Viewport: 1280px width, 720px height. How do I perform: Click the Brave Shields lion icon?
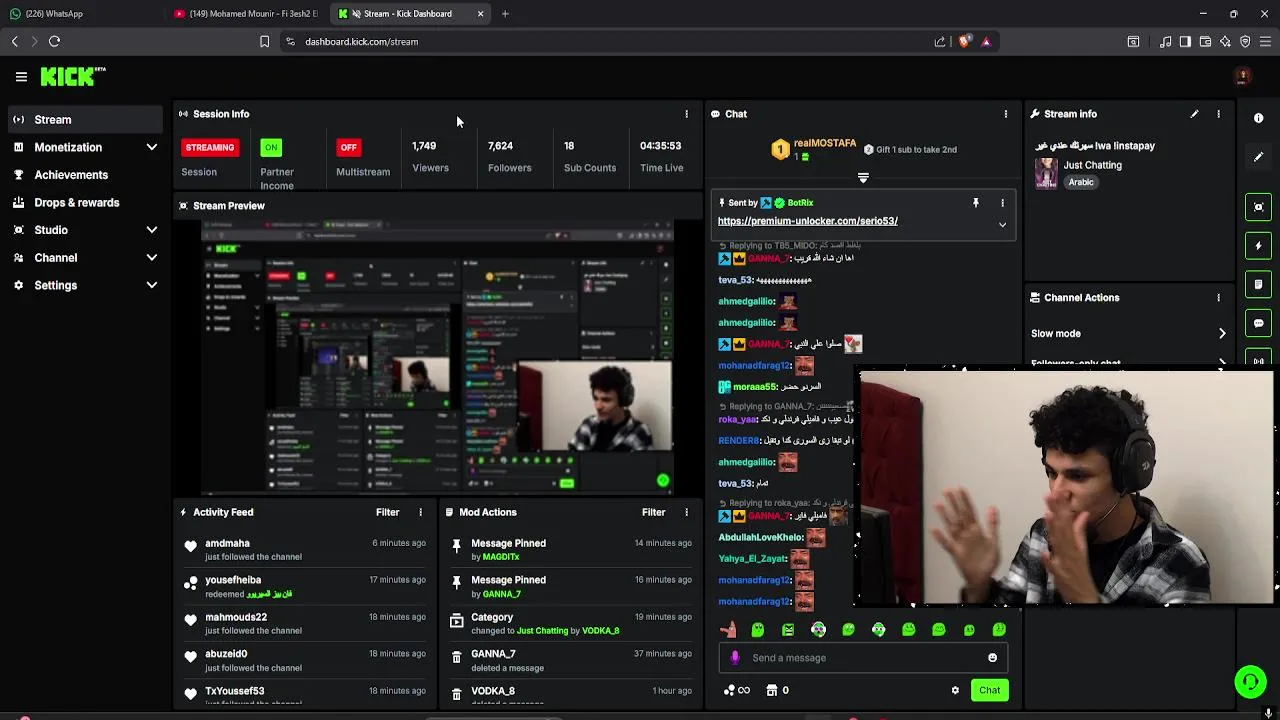pos(964,42)
